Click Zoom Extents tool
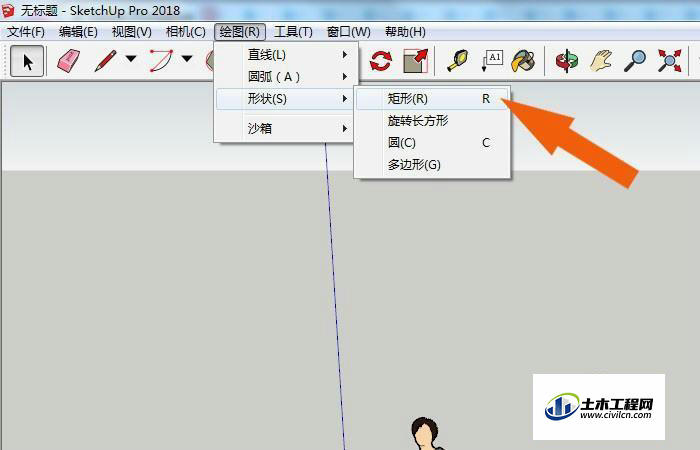The image size is (700, 450). coord(669,61)
